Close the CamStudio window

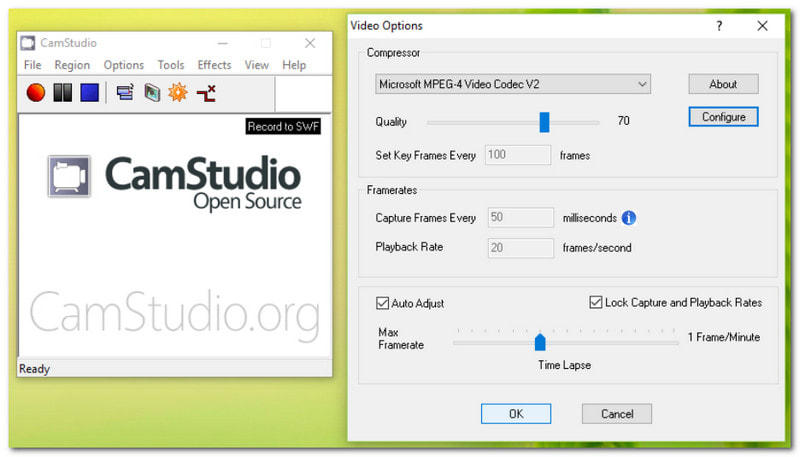tap(310, 43)
